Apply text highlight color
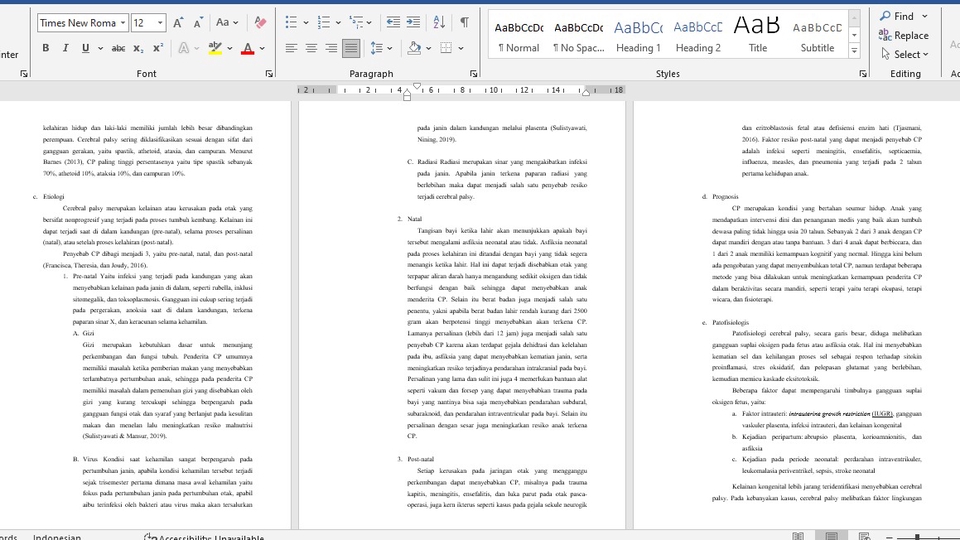 (215, 48)
